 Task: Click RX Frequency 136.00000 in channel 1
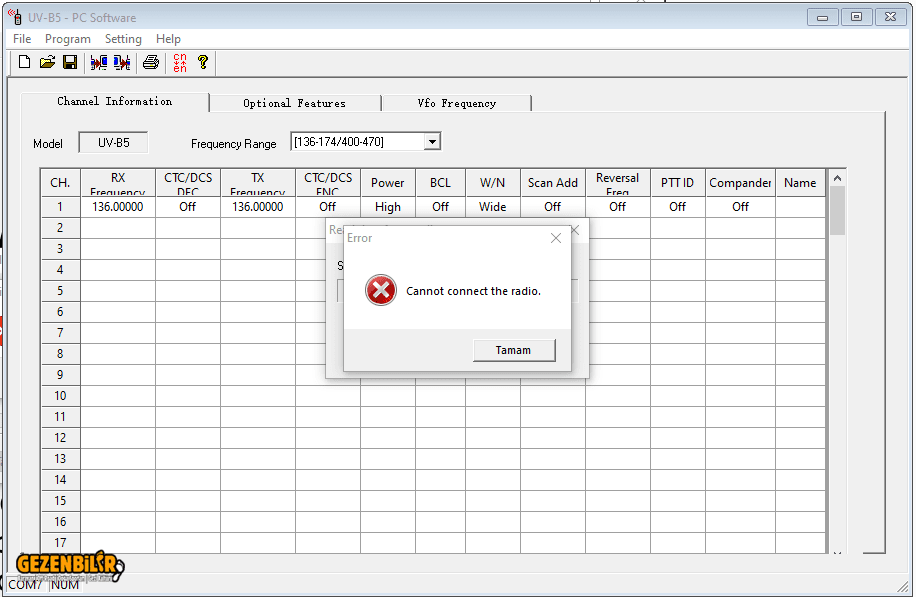tap(118, 207)
